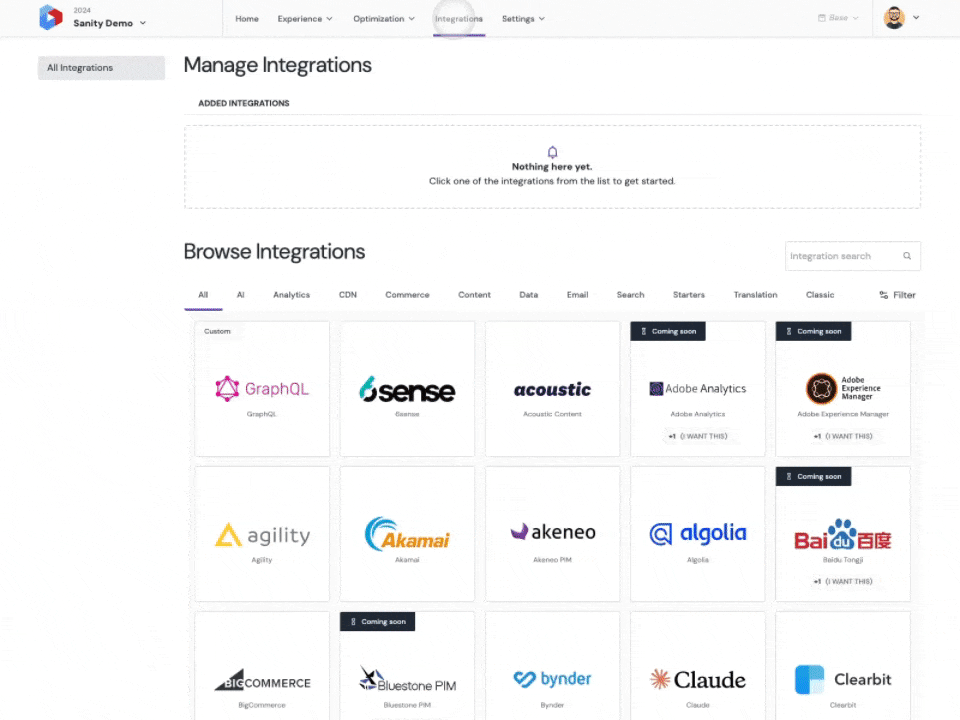Open the BigCommerce integration card

[262, 666]
